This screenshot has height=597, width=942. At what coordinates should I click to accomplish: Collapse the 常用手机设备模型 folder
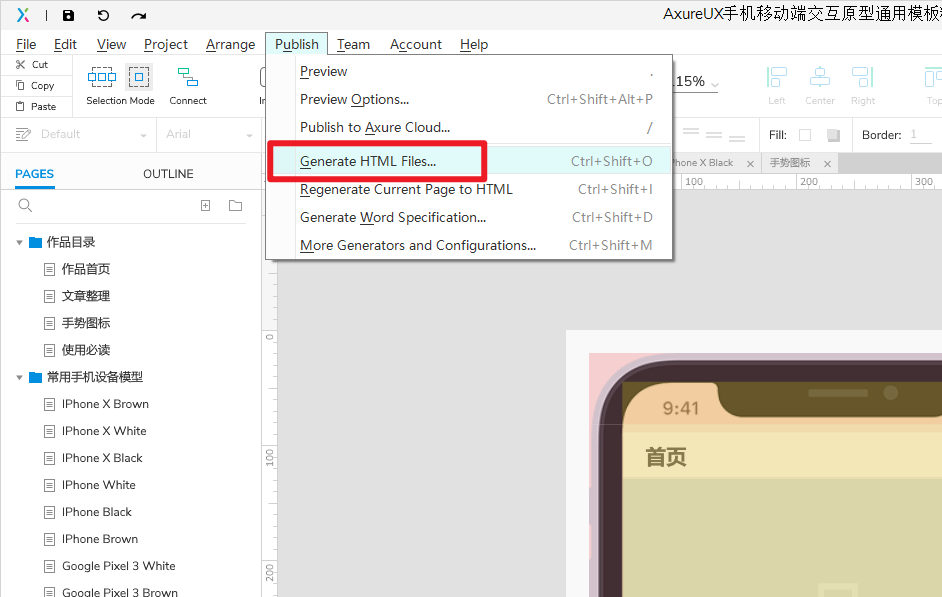tap(18, 377)
